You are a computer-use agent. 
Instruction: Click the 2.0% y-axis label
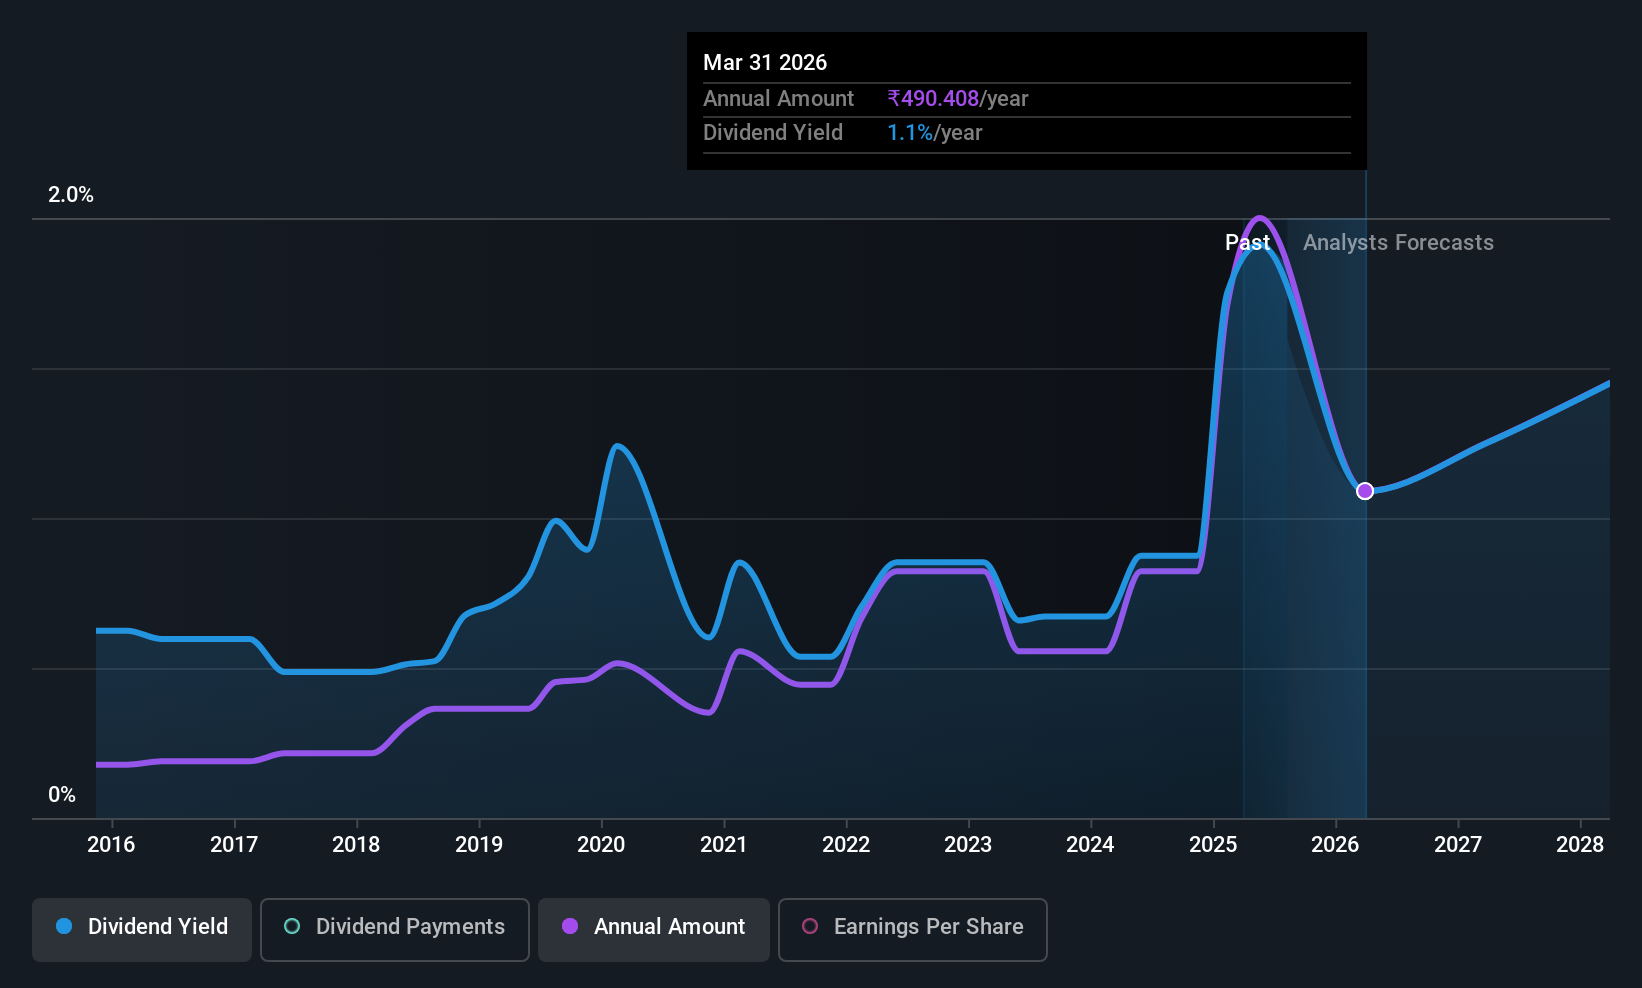(71, 195)
